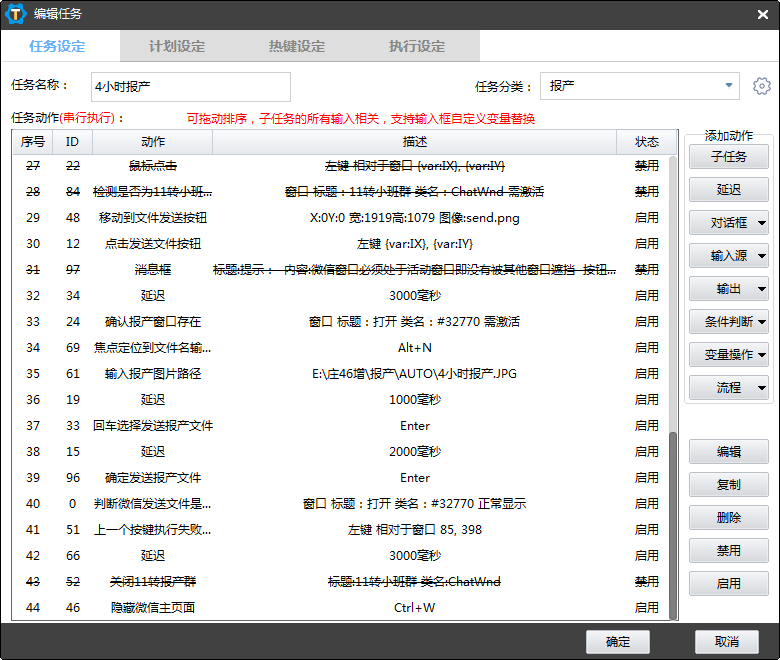Click the 描述 column header
780x660 pixels.
pyautogui.click(x=414, y=142)
